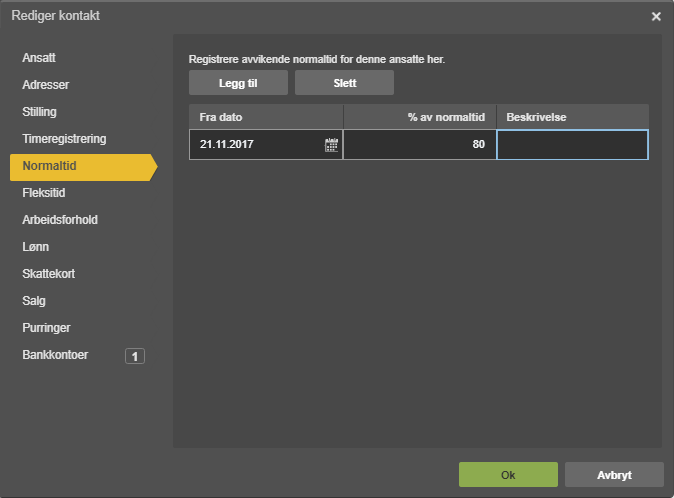The height and width of the screenshot is (498, 674).
Task: Click the date field 21.11.2017
Action: pyautogui.click(x=266, y=144)
